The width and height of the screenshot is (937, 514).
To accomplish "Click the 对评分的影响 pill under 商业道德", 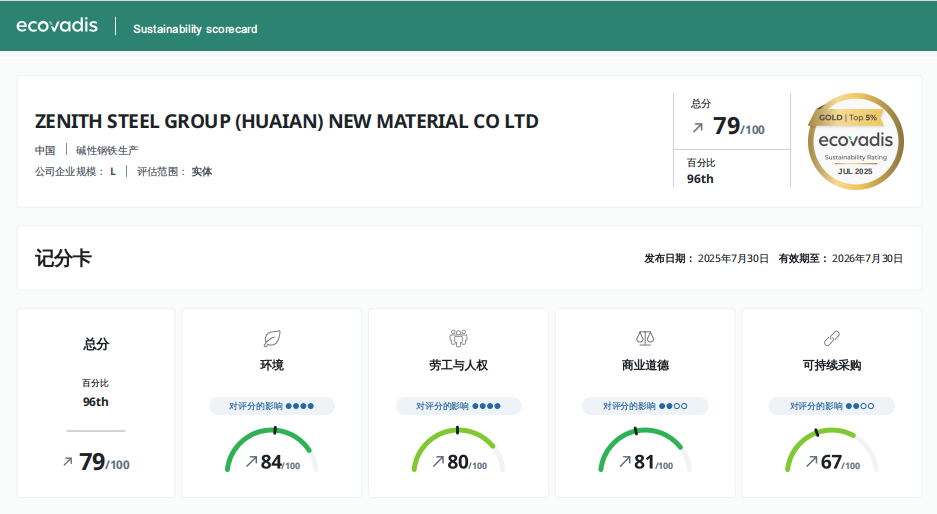I will (645, 406).
